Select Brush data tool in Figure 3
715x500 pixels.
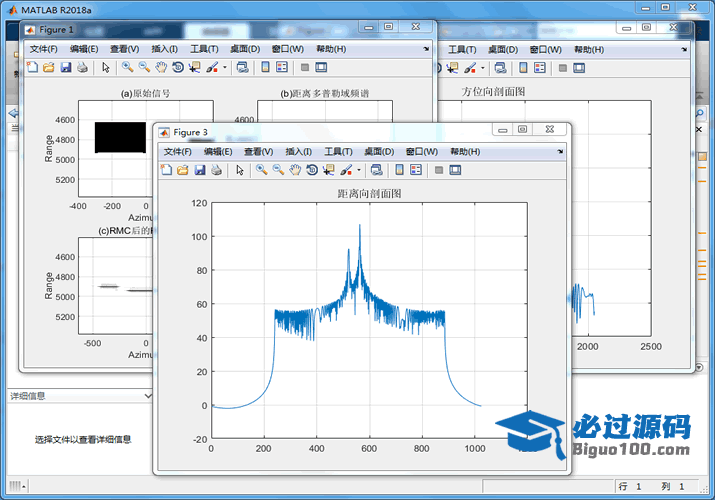[x=347, y=170]
